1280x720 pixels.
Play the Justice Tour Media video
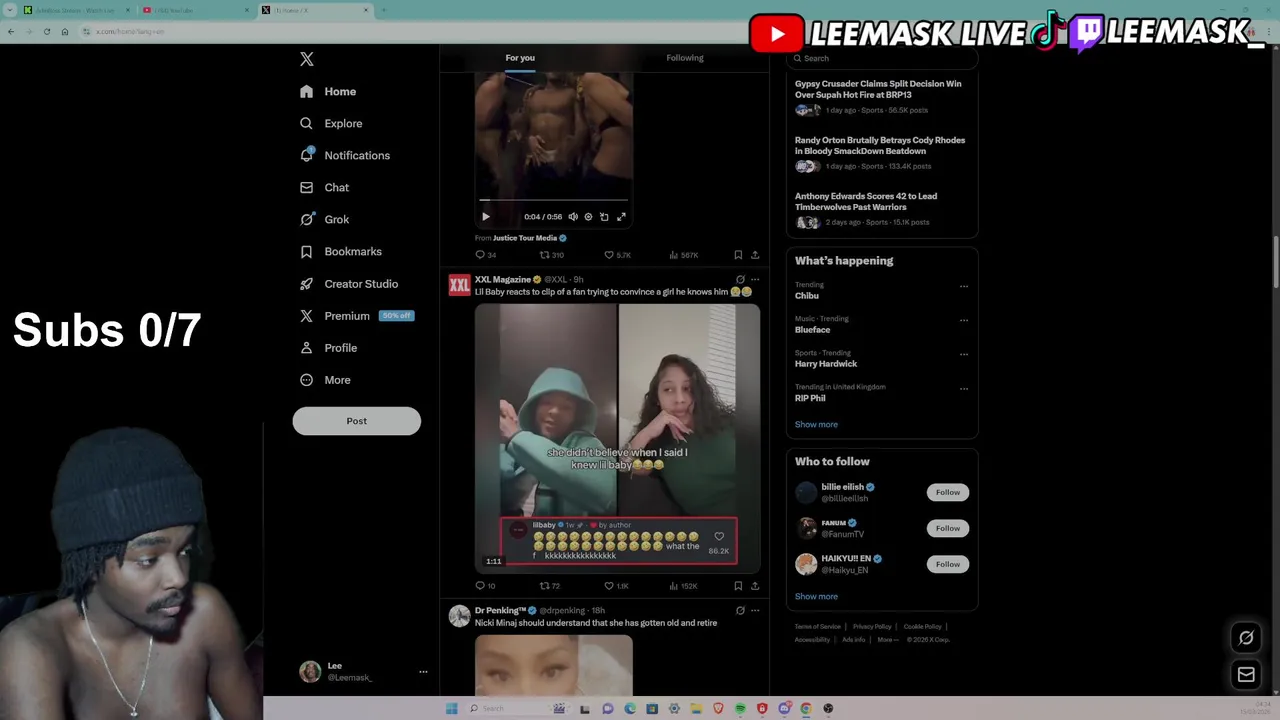coord(486,216)
